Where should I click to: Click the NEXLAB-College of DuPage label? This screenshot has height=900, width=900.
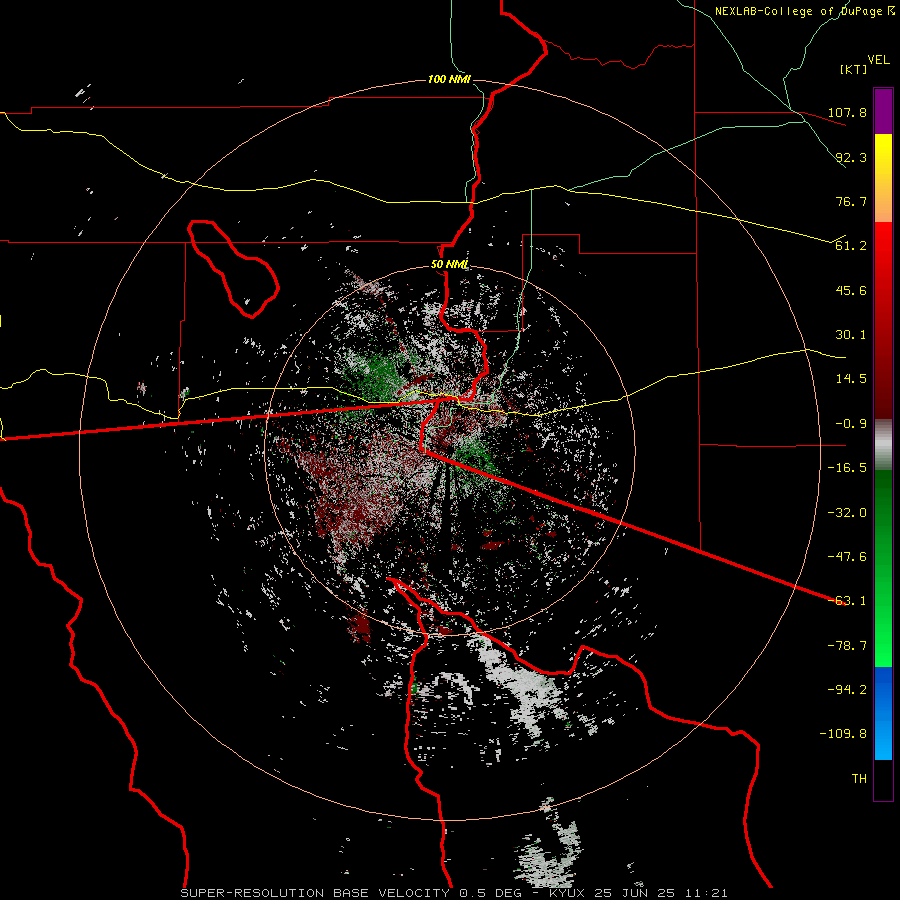point(804,11)
